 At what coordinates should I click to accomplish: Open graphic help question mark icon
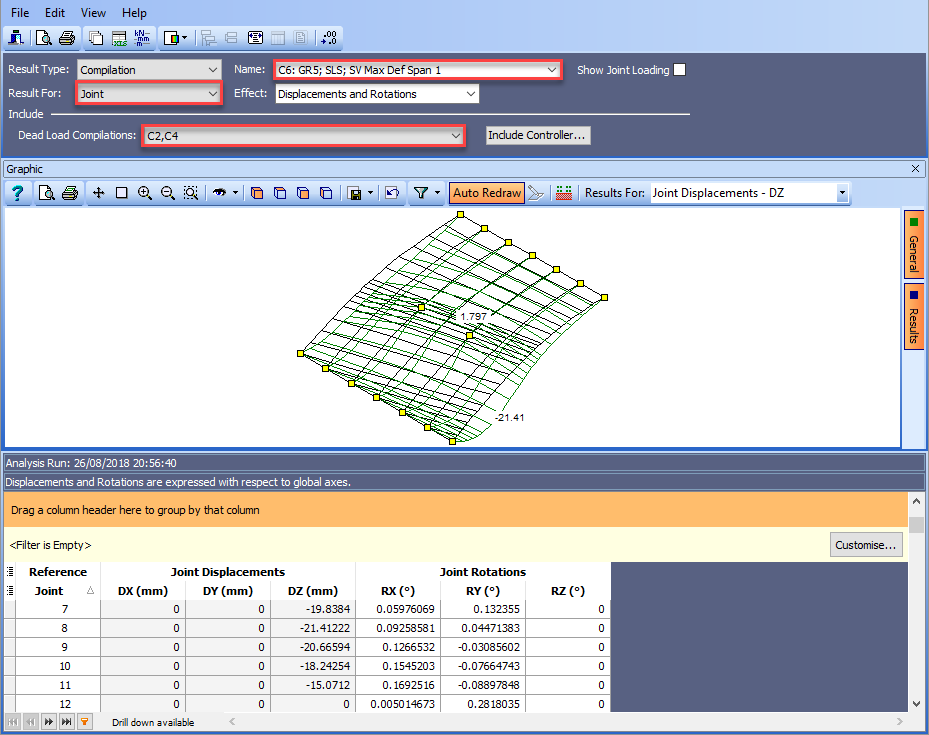tap(18, 193)
